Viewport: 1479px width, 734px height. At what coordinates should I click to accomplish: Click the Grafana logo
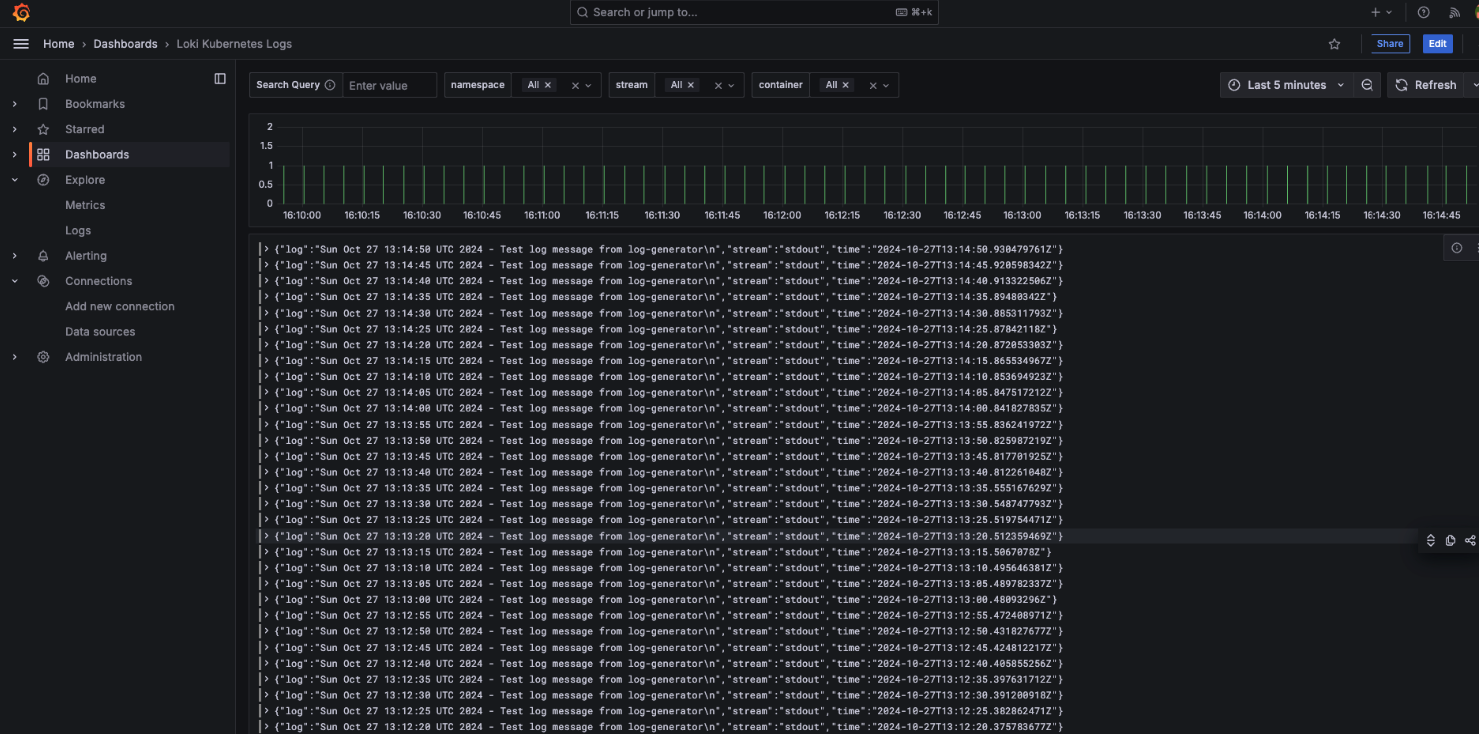coord(21,13)
